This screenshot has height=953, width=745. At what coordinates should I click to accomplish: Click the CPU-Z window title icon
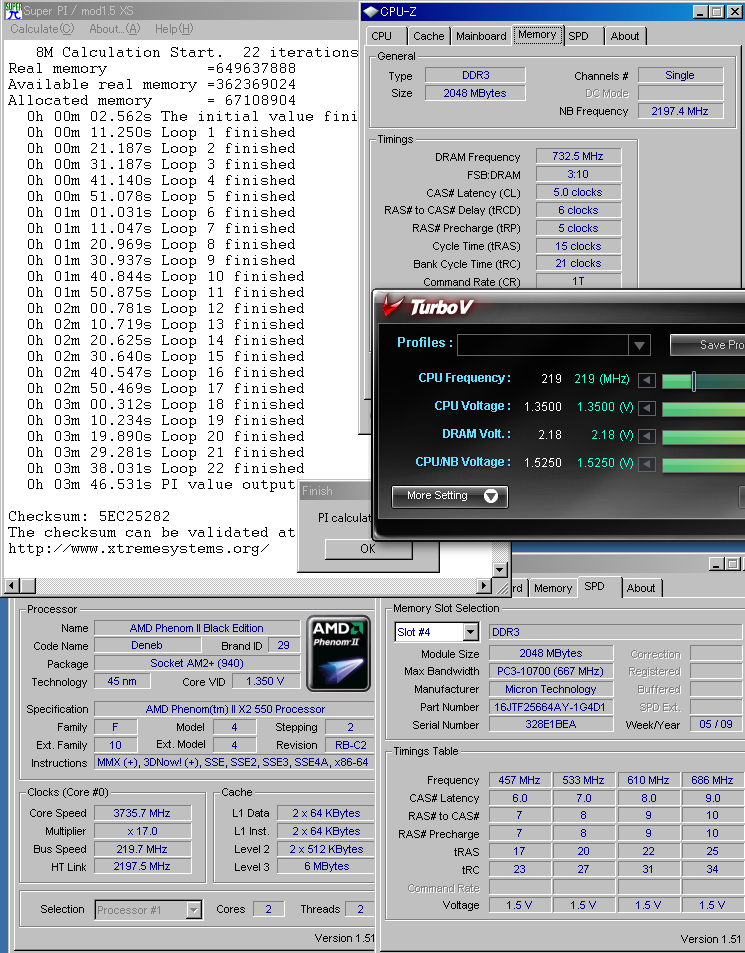tap(371, 12)
